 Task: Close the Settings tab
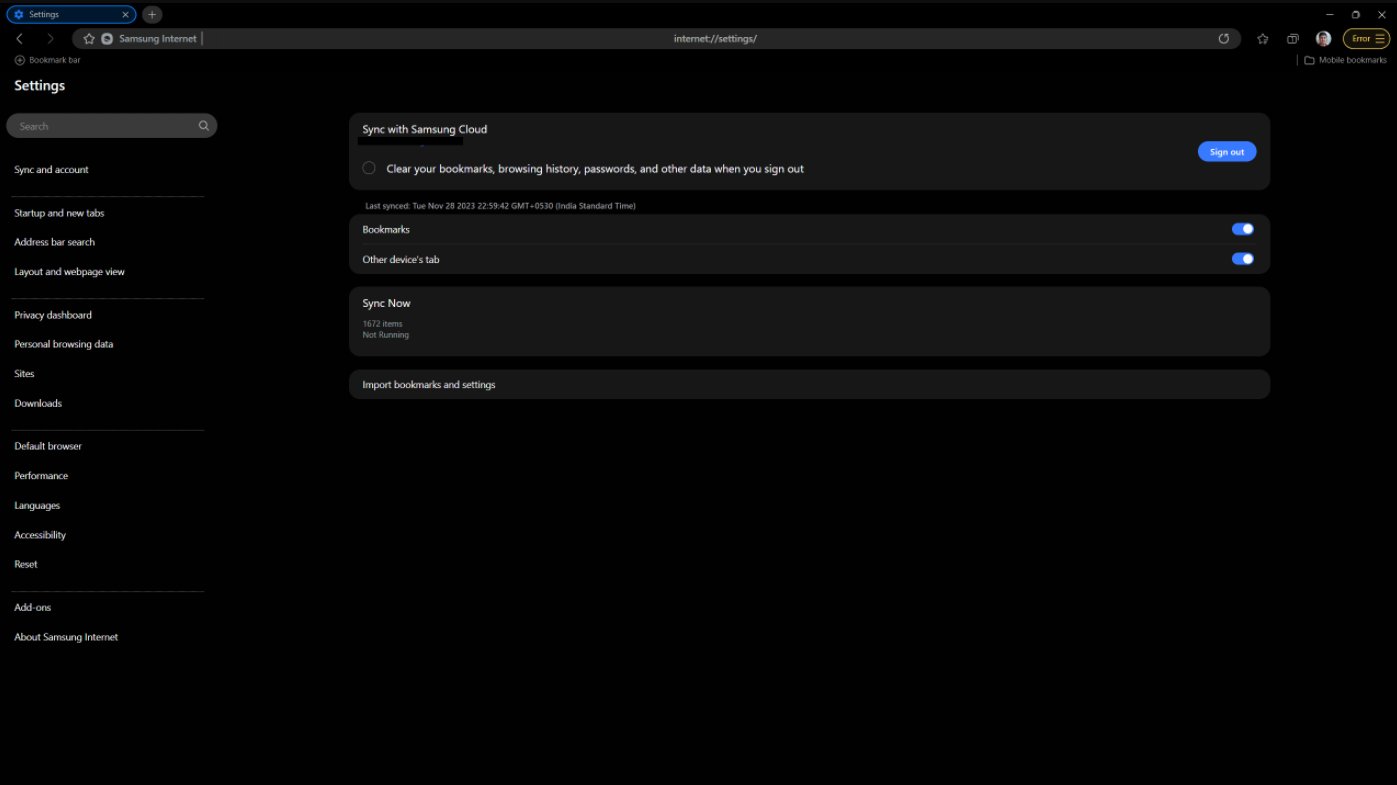[126, 15]
